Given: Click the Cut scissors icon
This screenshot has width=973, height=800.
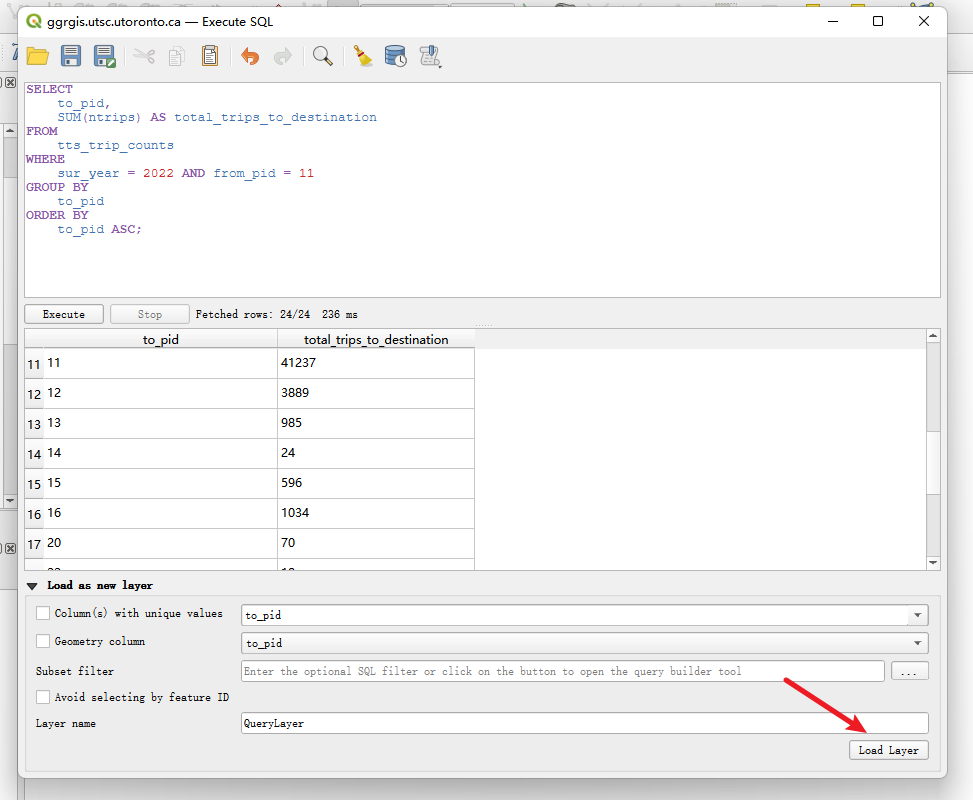Looking at the screenshot, I should point(144,56).
